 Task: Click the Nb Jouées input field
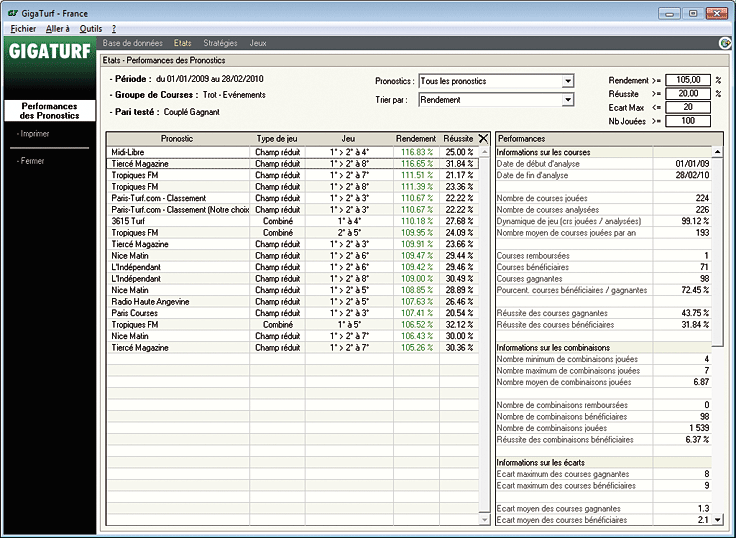pos(688,121)
